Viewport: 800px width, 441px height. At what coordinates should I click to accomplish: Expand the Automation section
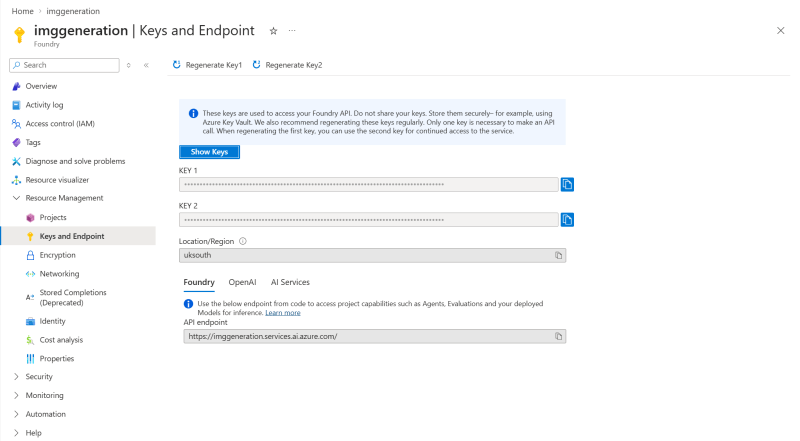(16, 414)
